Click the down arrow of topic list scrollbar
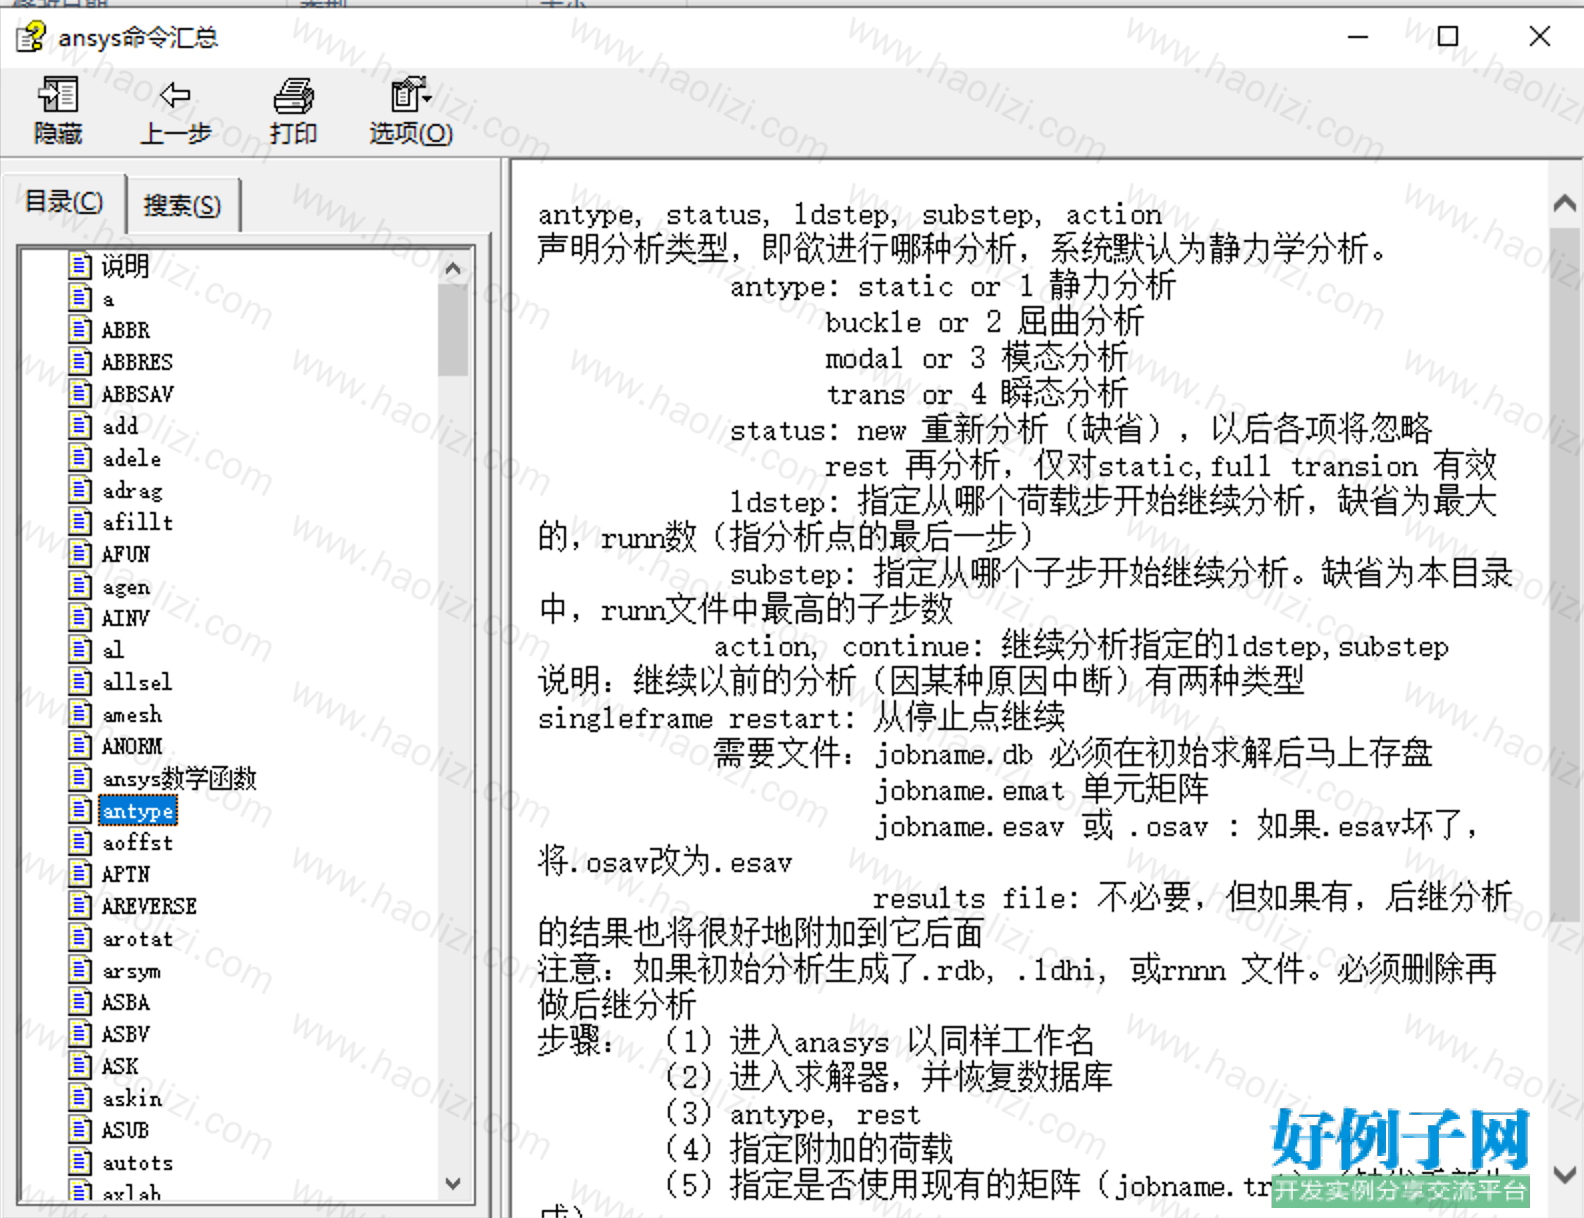 (453, 1183)
